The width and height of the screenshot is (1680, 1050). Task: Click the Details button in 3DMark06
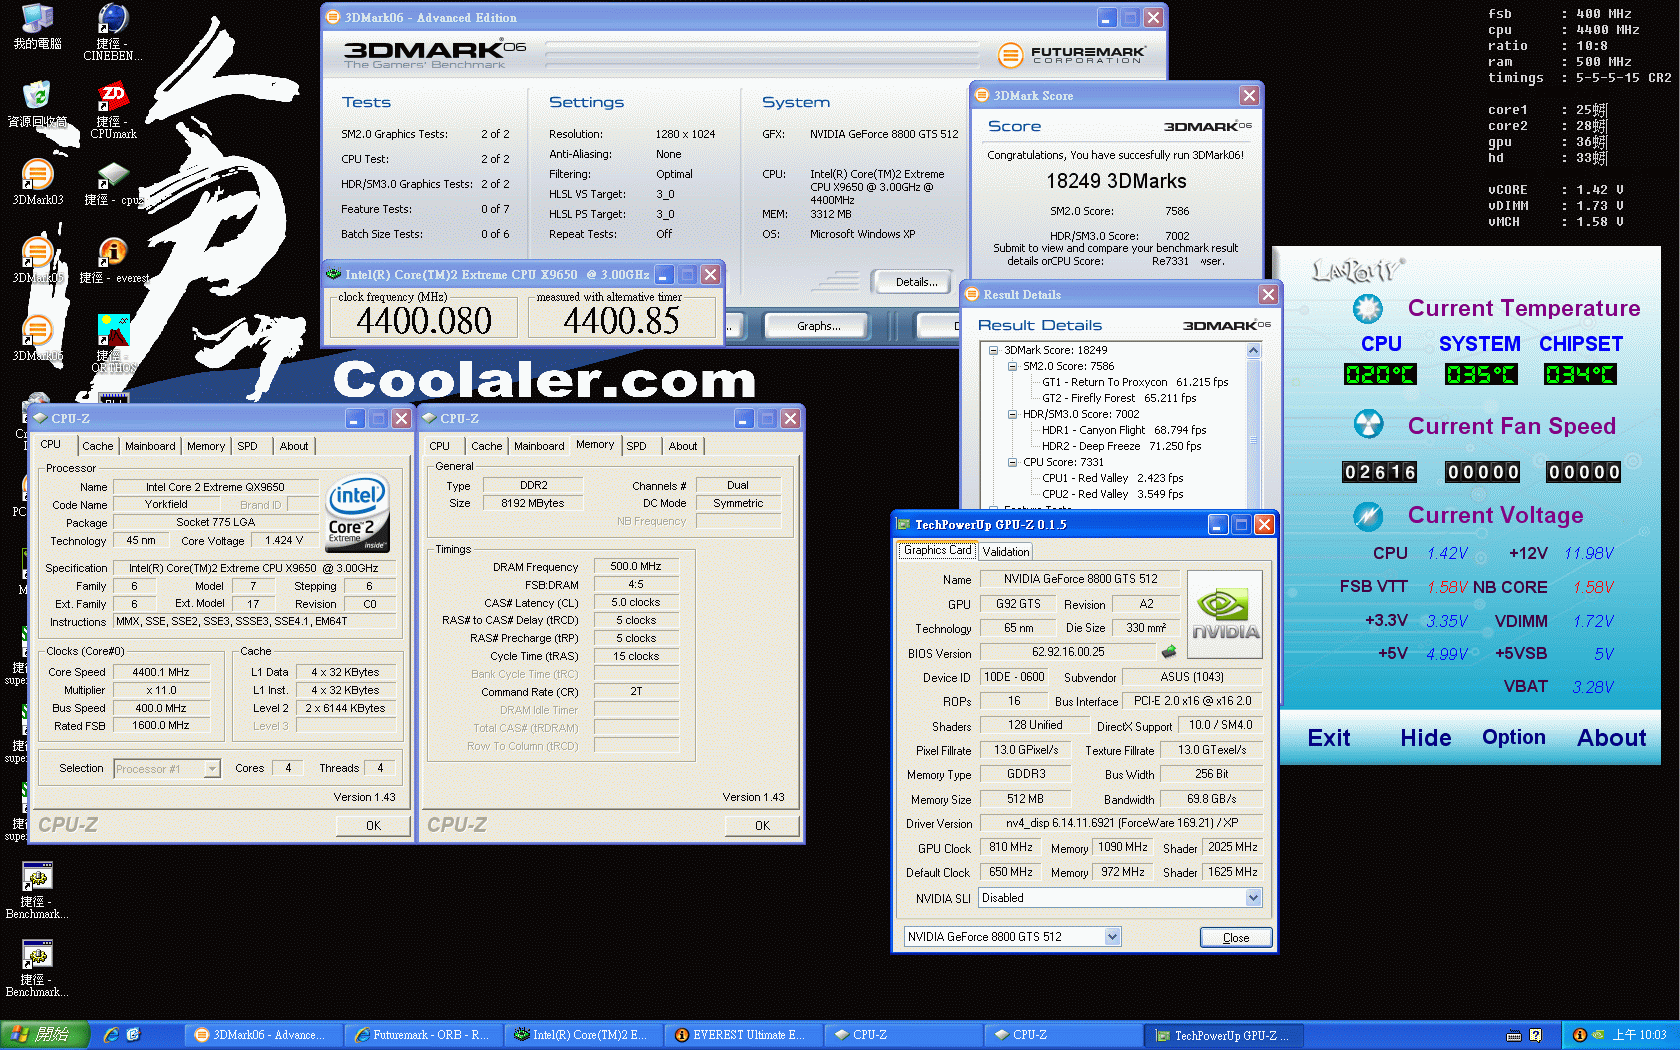pyautogui.click(x=916, y=282)
